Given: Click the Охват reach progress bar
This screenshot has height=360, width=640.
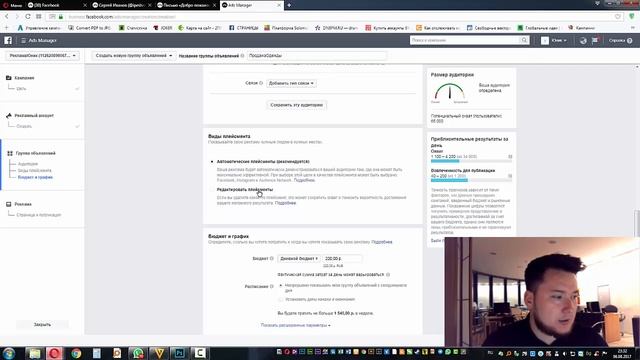Looking at the screenshot, I should pos(471,161).
